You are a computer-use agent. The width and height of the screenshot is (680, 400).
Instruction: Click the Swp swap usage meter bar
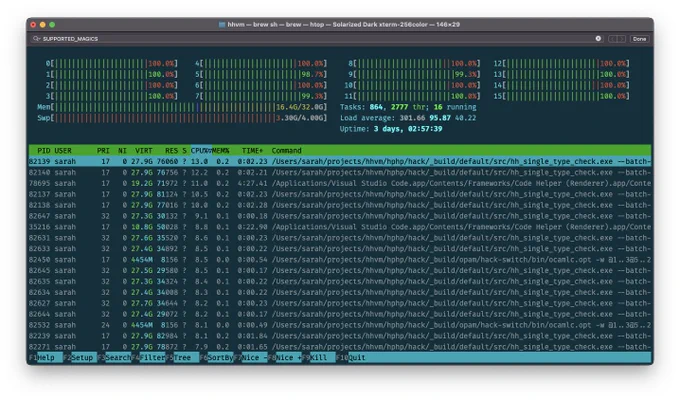pyautogui.click(x=182, y=118)
